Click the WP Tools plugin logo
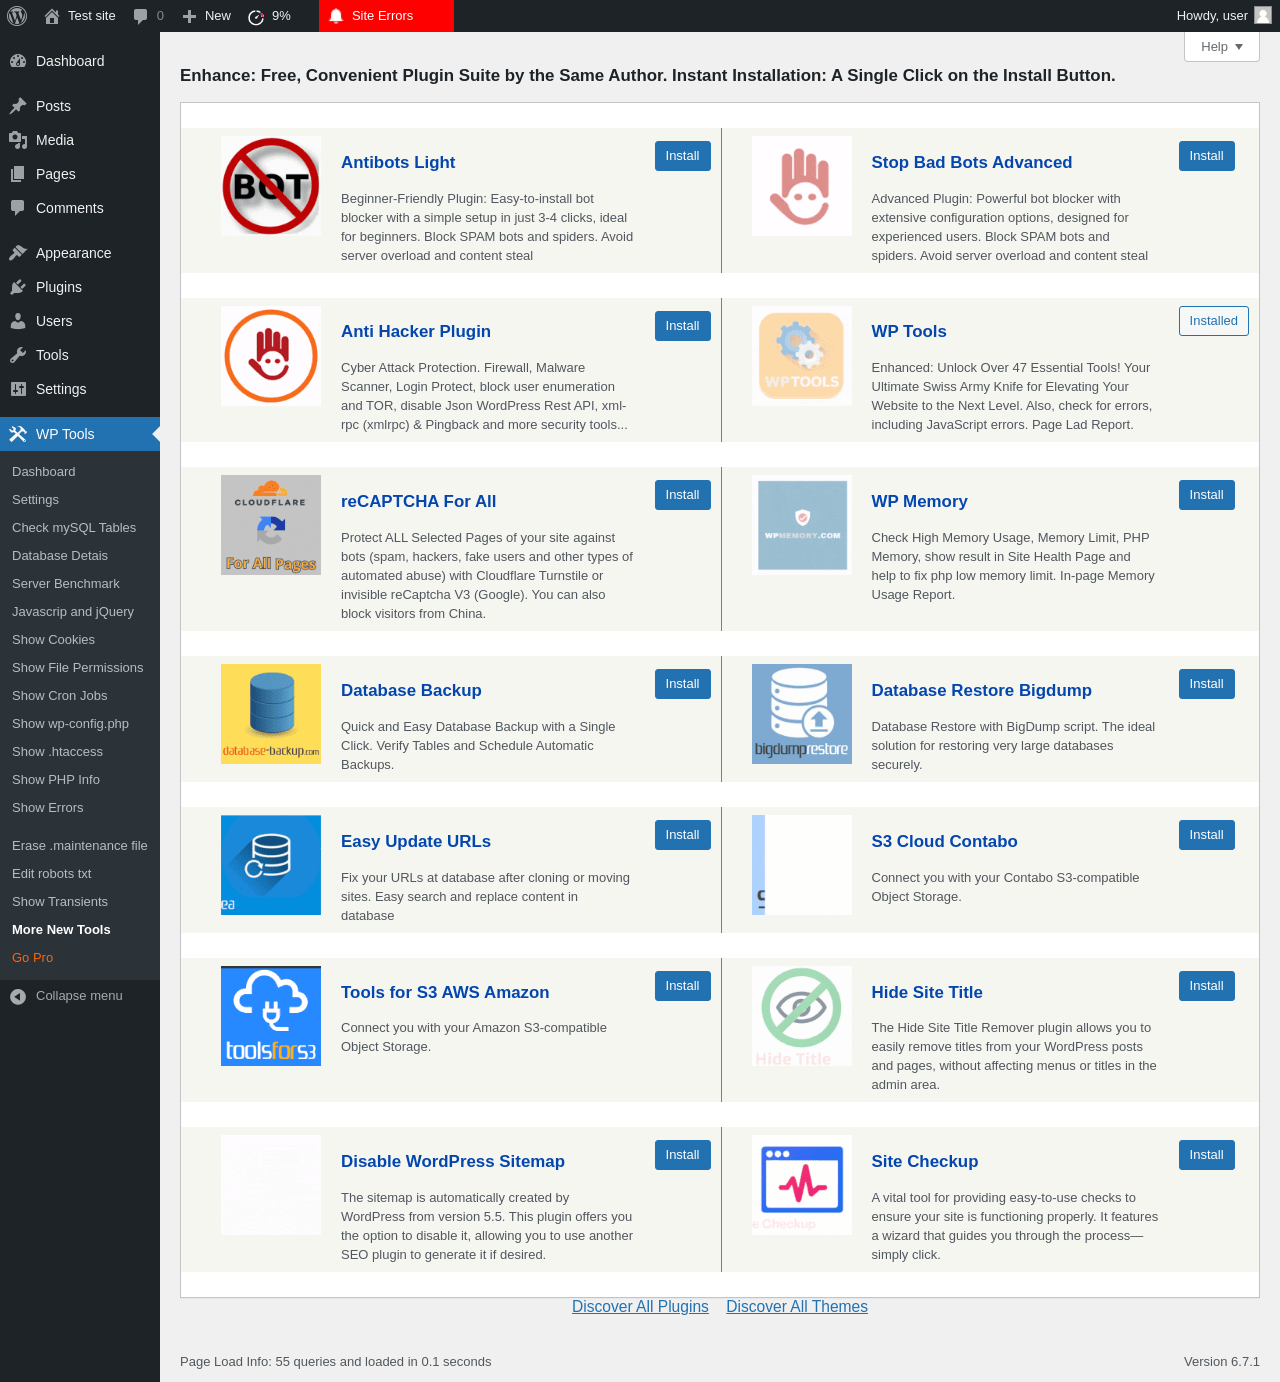The height and width of the screenshot is (1382, 1280). 802,356
